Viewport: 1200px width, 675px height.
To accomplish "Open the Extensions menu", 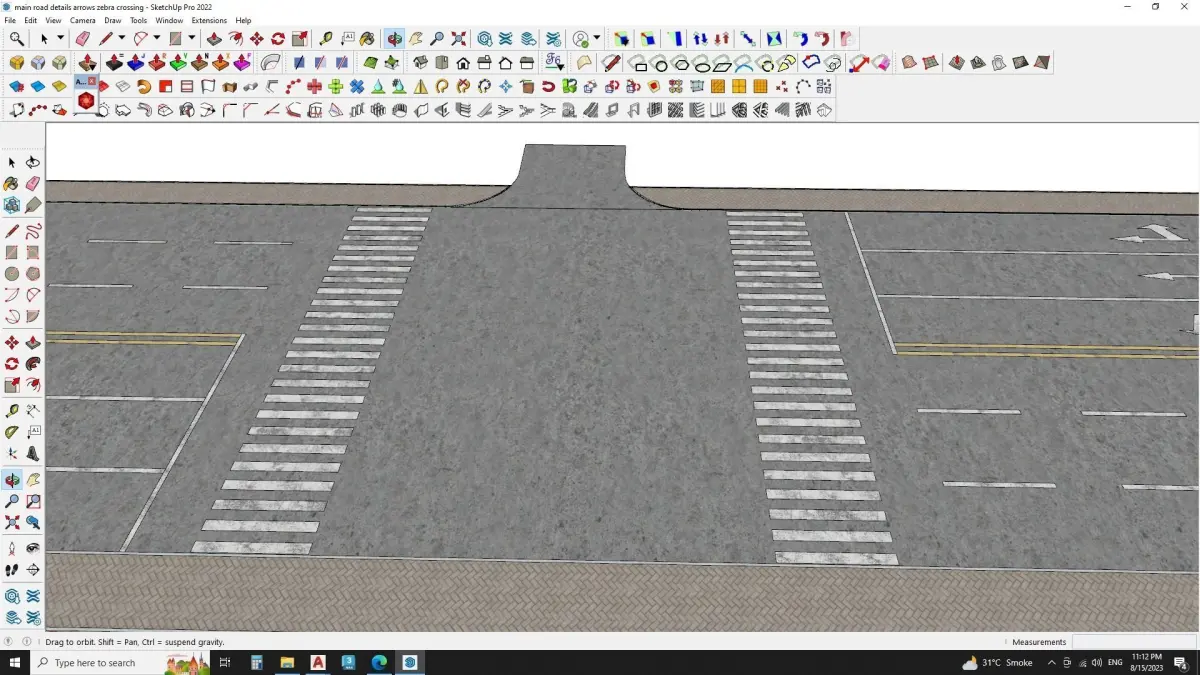I will tap(209, 20).
